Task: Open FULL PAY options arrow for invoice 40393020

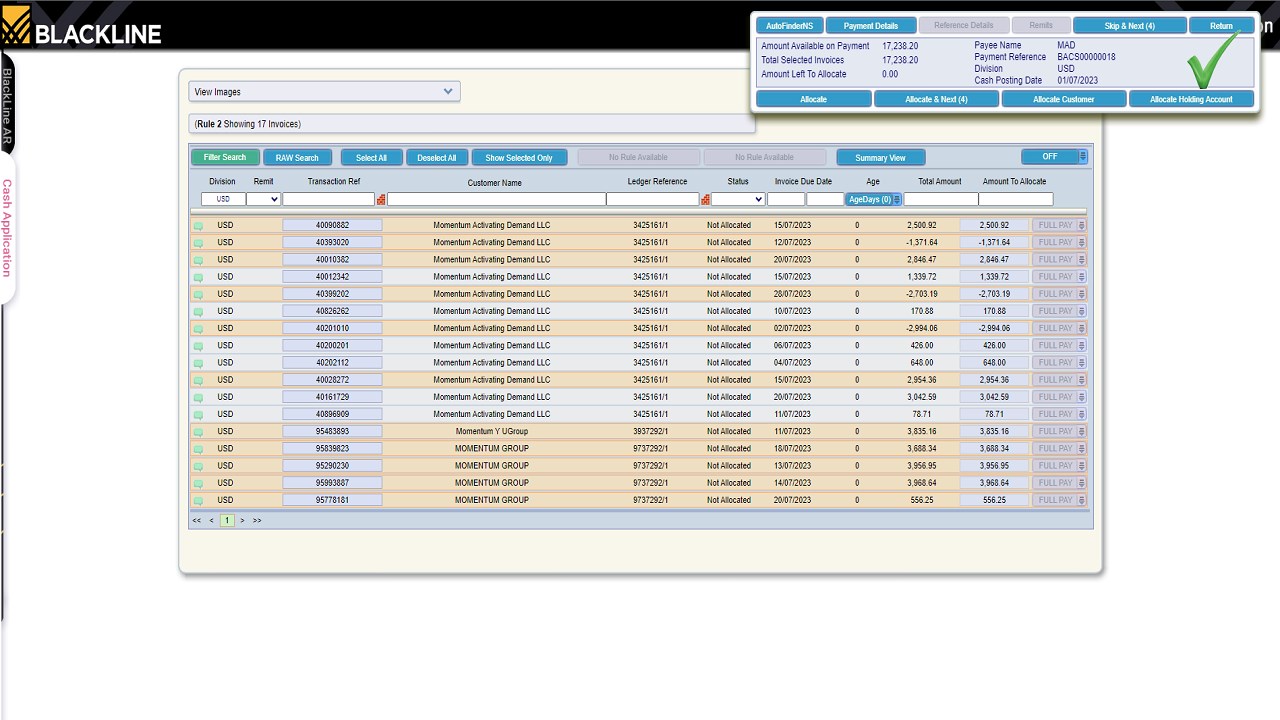Action: (x=1081, y=243)
